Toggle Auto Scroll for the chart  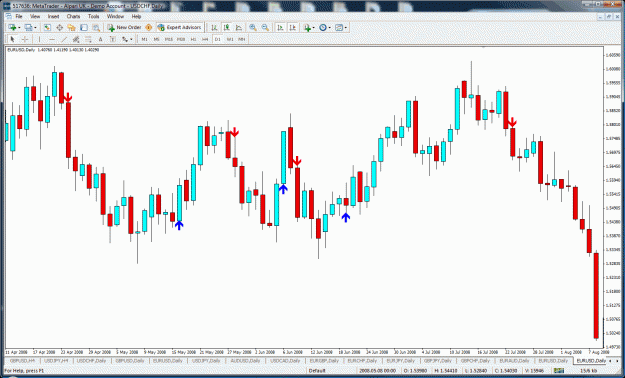280,28
